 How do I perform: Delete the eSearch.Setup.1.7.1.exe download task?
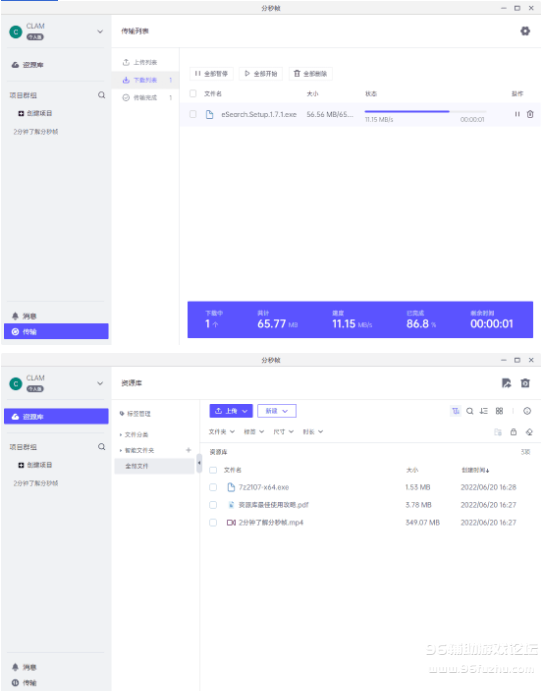530,114
